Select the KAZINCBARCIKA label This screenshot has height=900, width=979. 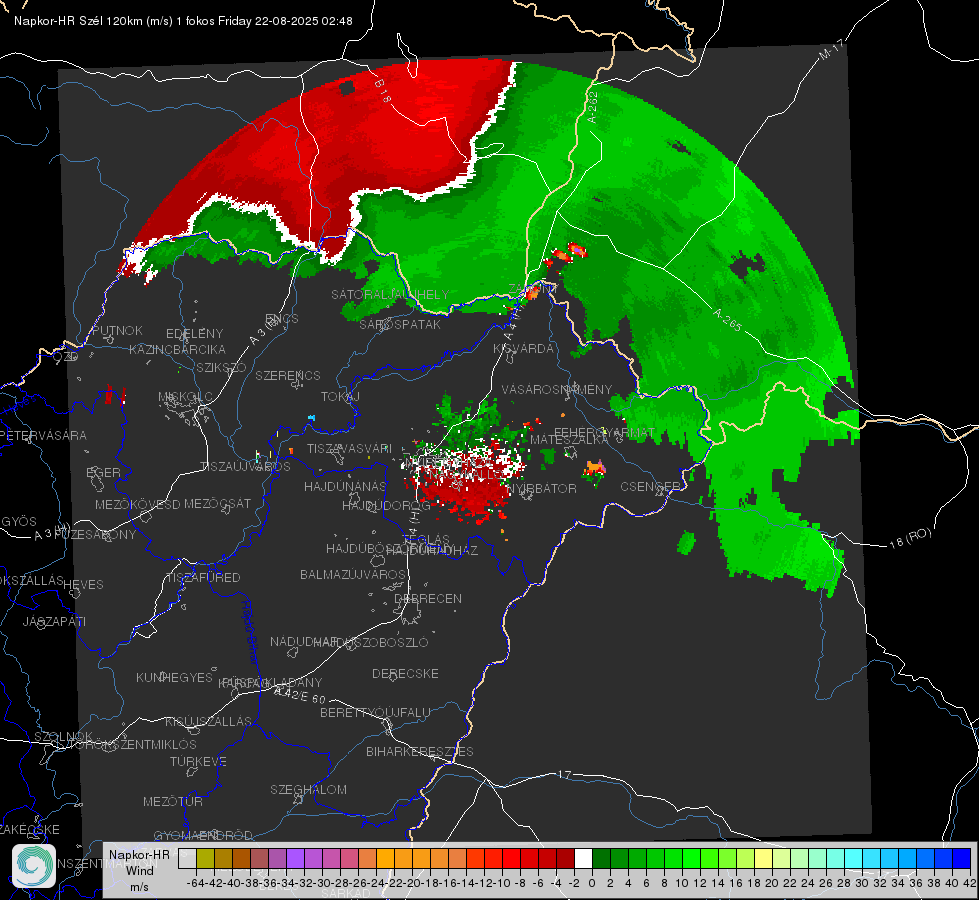[177, 350]
